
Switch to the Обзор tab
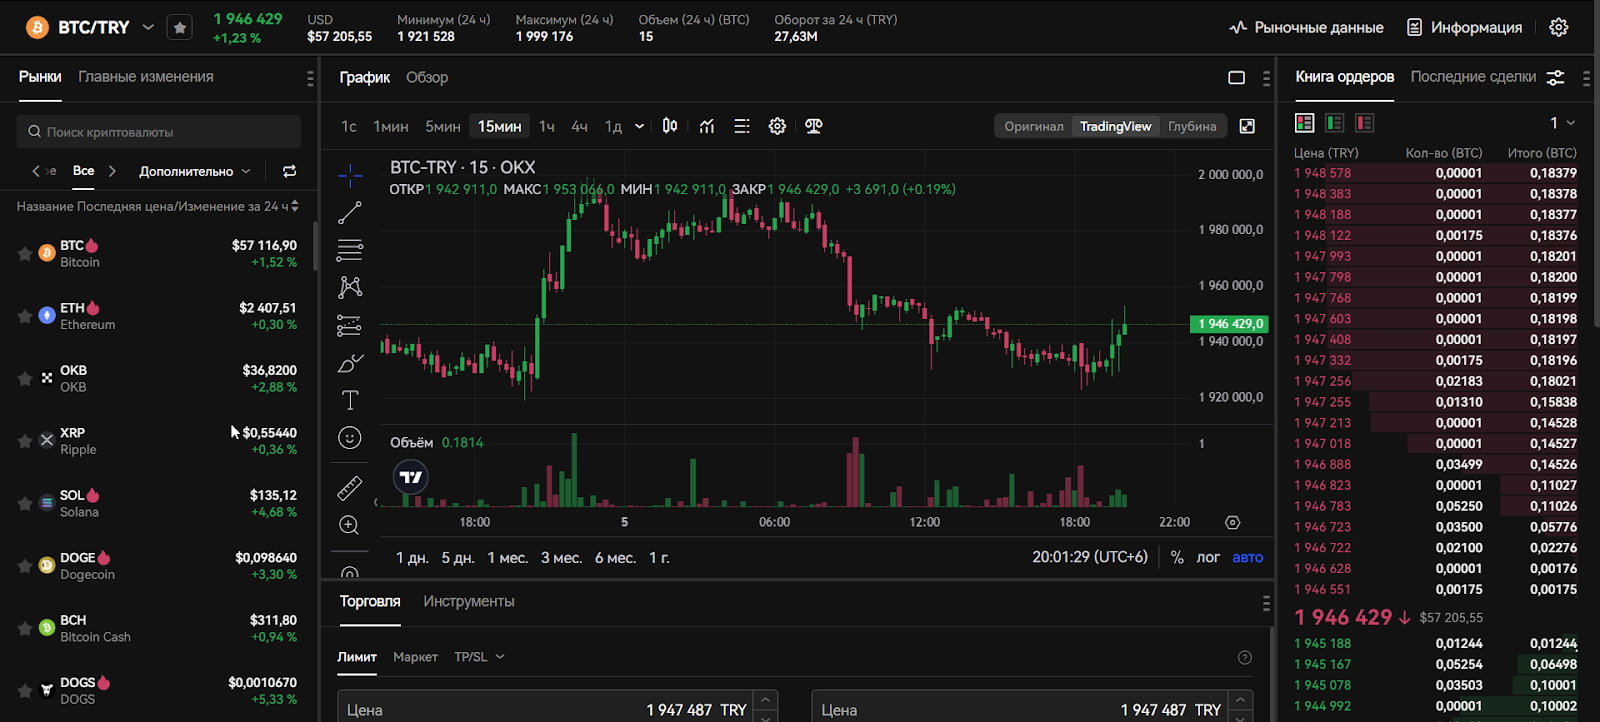427,77
